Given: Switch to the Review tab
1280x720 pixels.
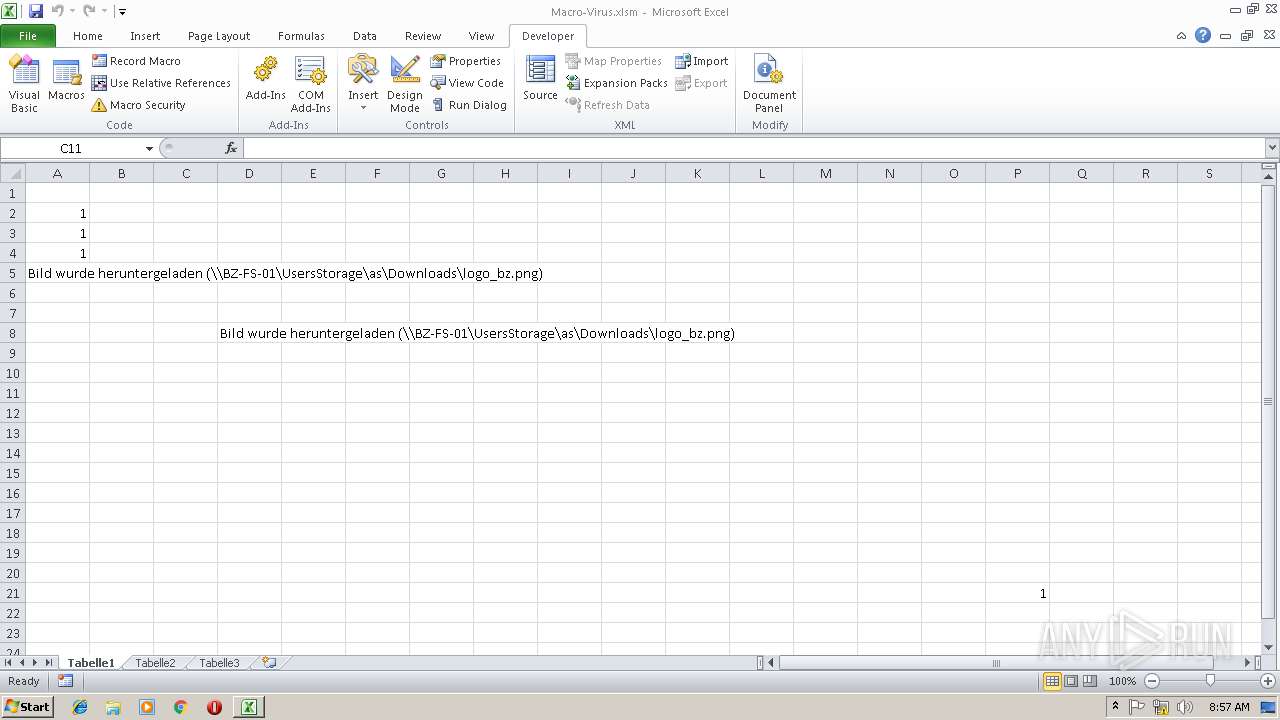Looking at the screenshot, I should click(423, 36).
